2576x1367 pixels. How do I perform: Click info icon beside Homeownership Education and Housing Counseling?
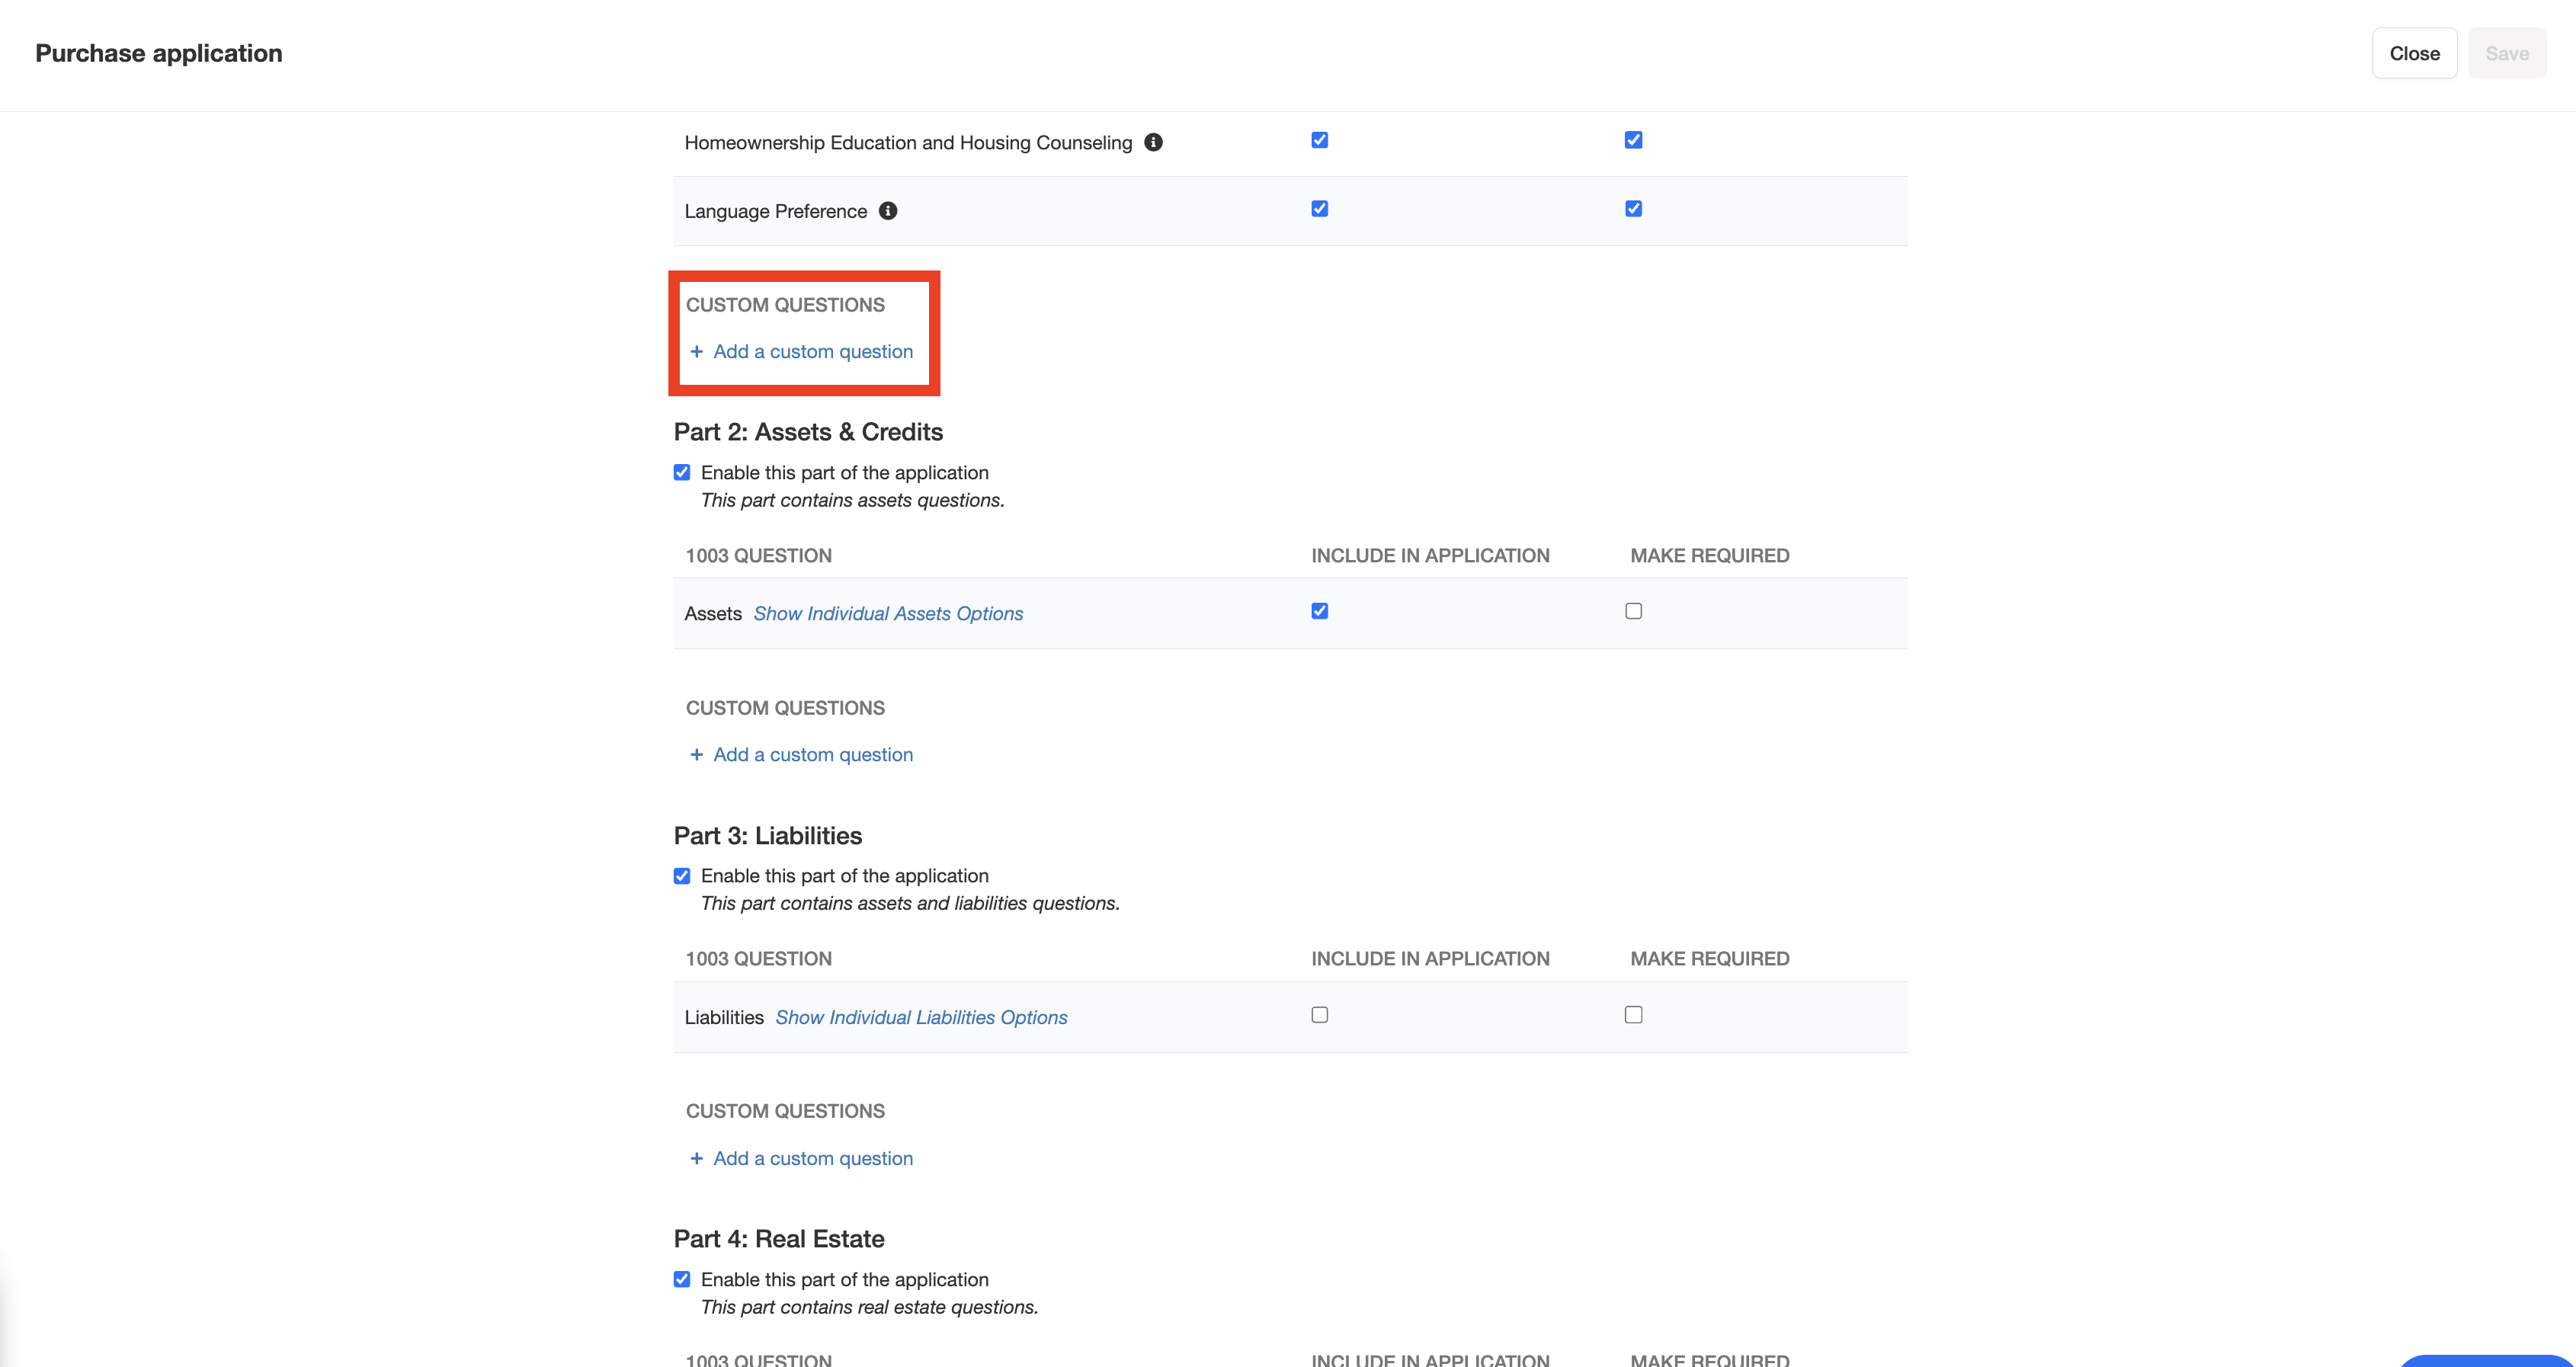coord(1153,142)
